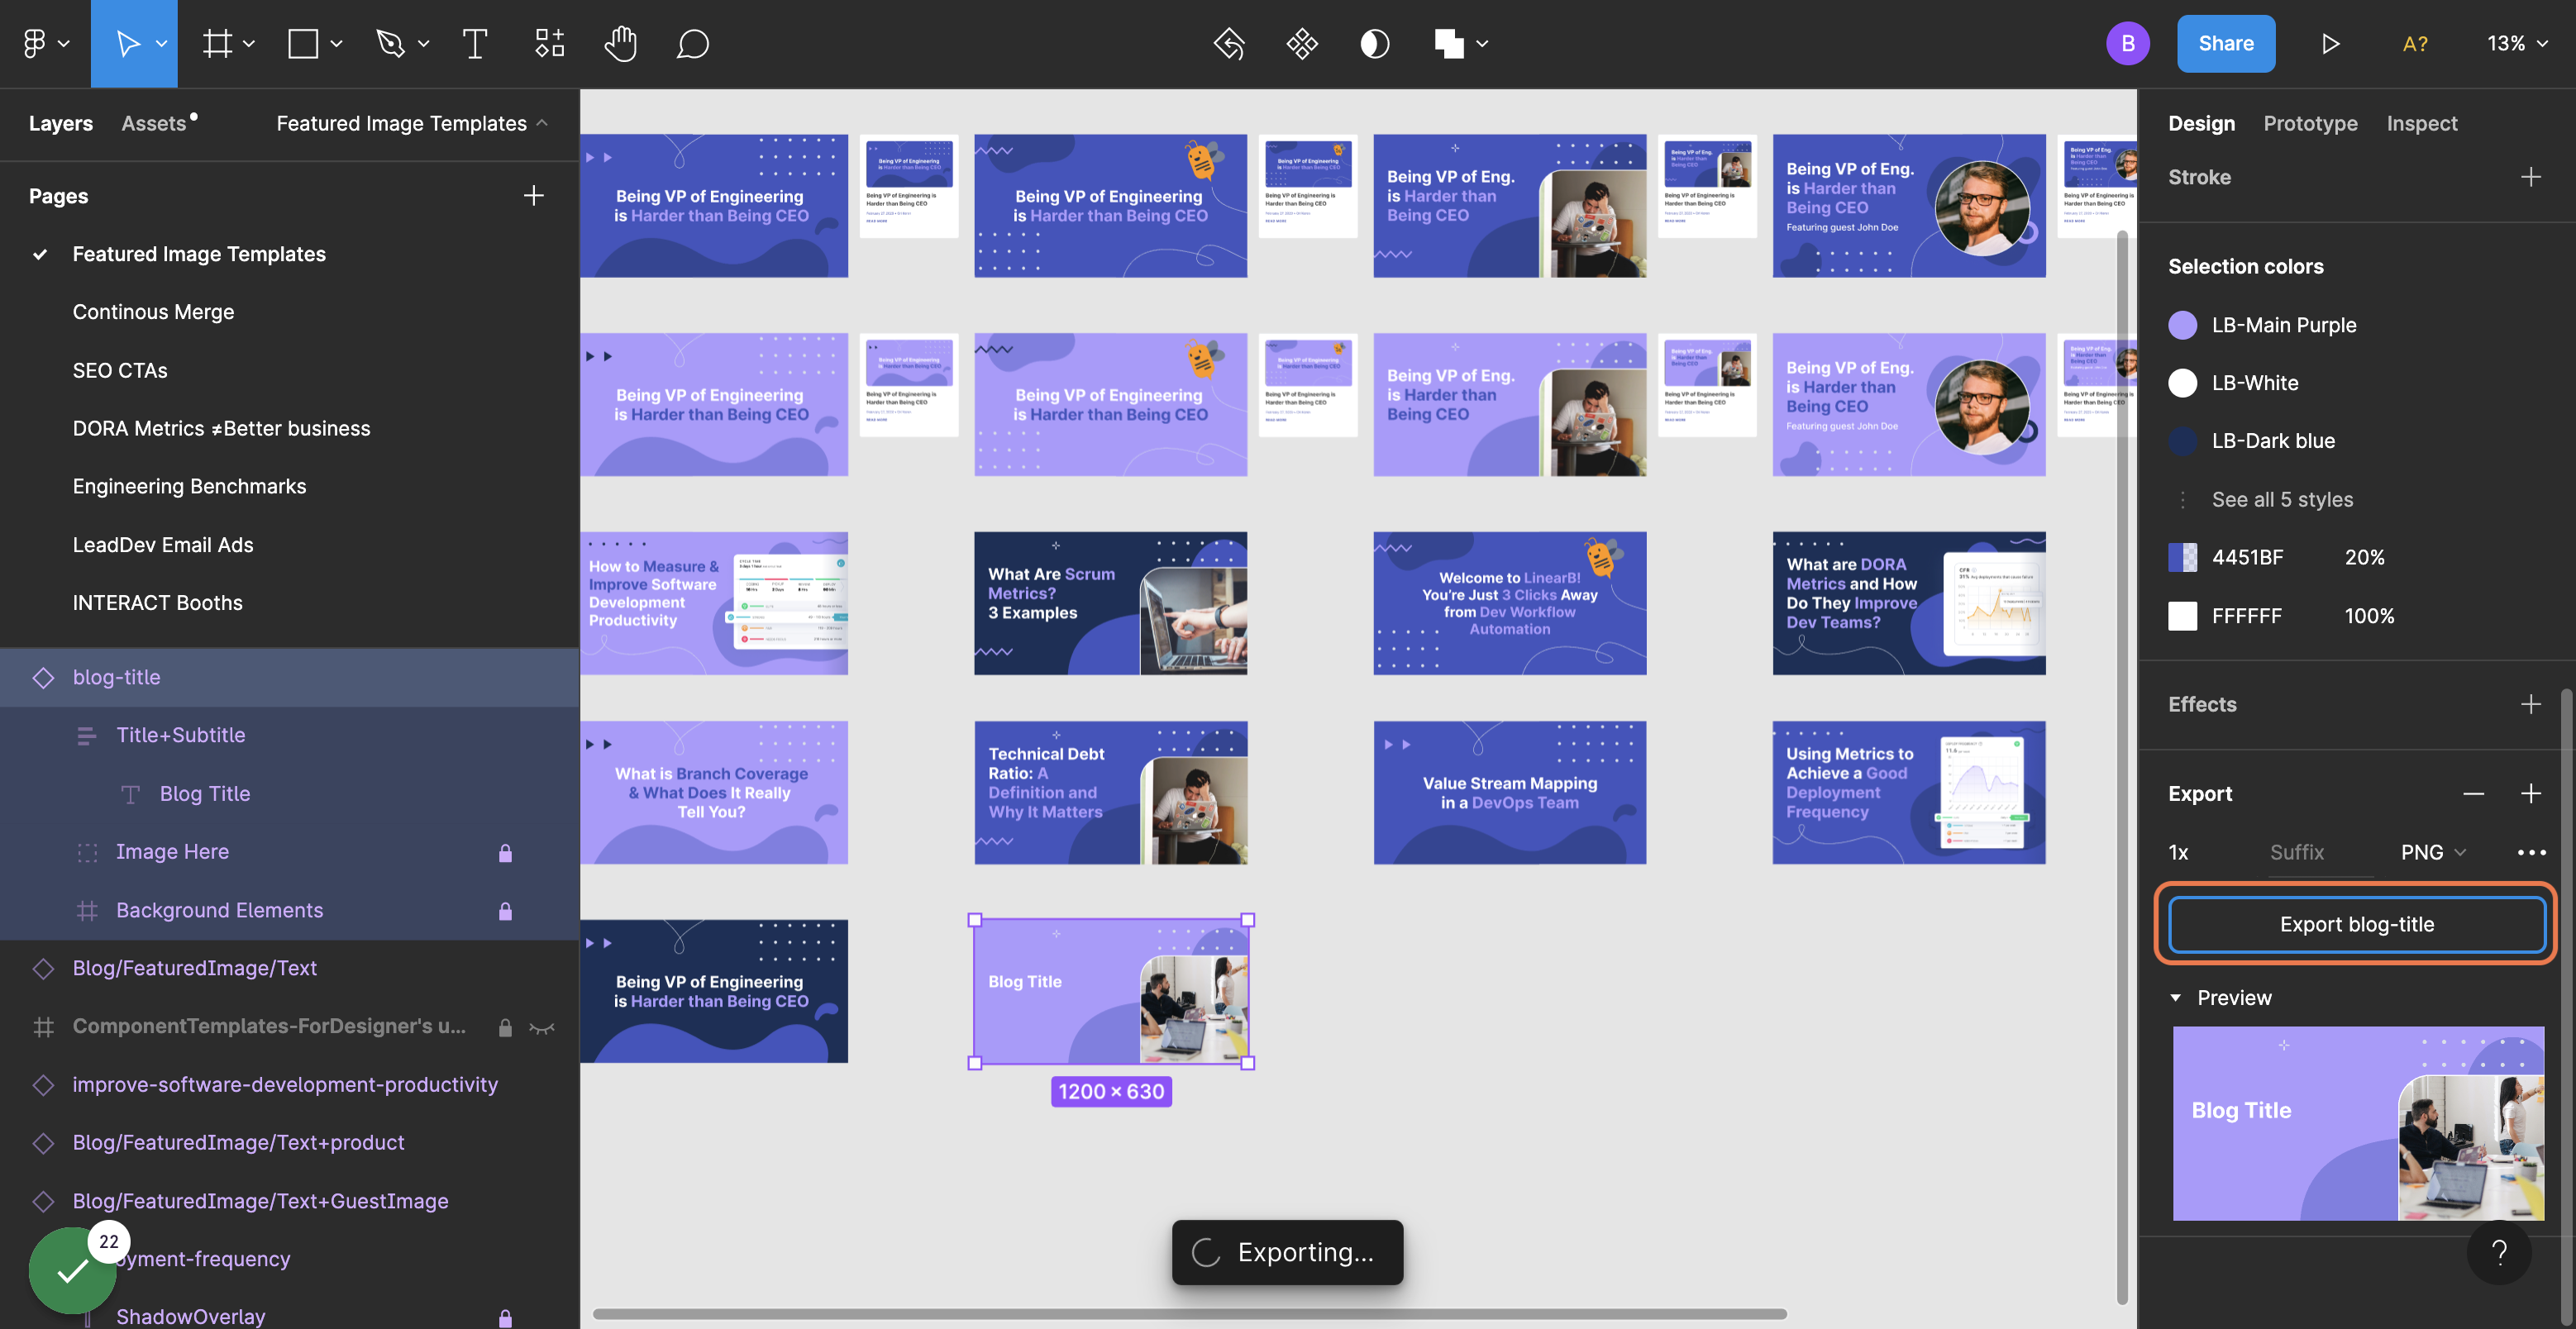
Task: Select the Pen tool
Action: point(390,43)
